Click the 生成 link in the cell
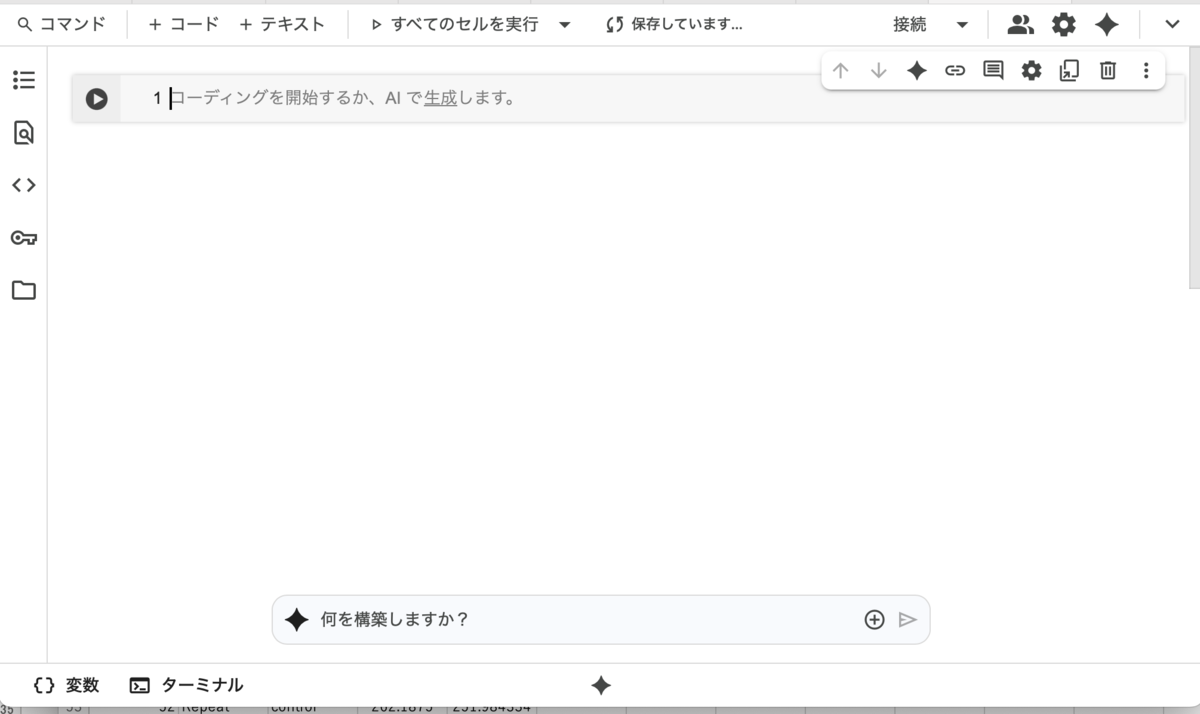The width and height of the screenshot is (1200, 714). tap(440, 98)
